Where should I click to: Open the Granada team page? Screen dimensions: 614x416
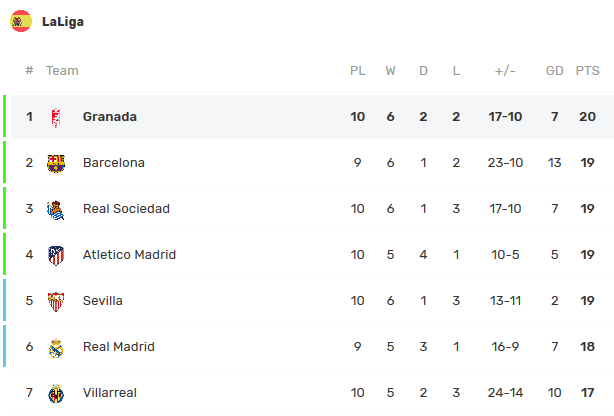[110, 117]
